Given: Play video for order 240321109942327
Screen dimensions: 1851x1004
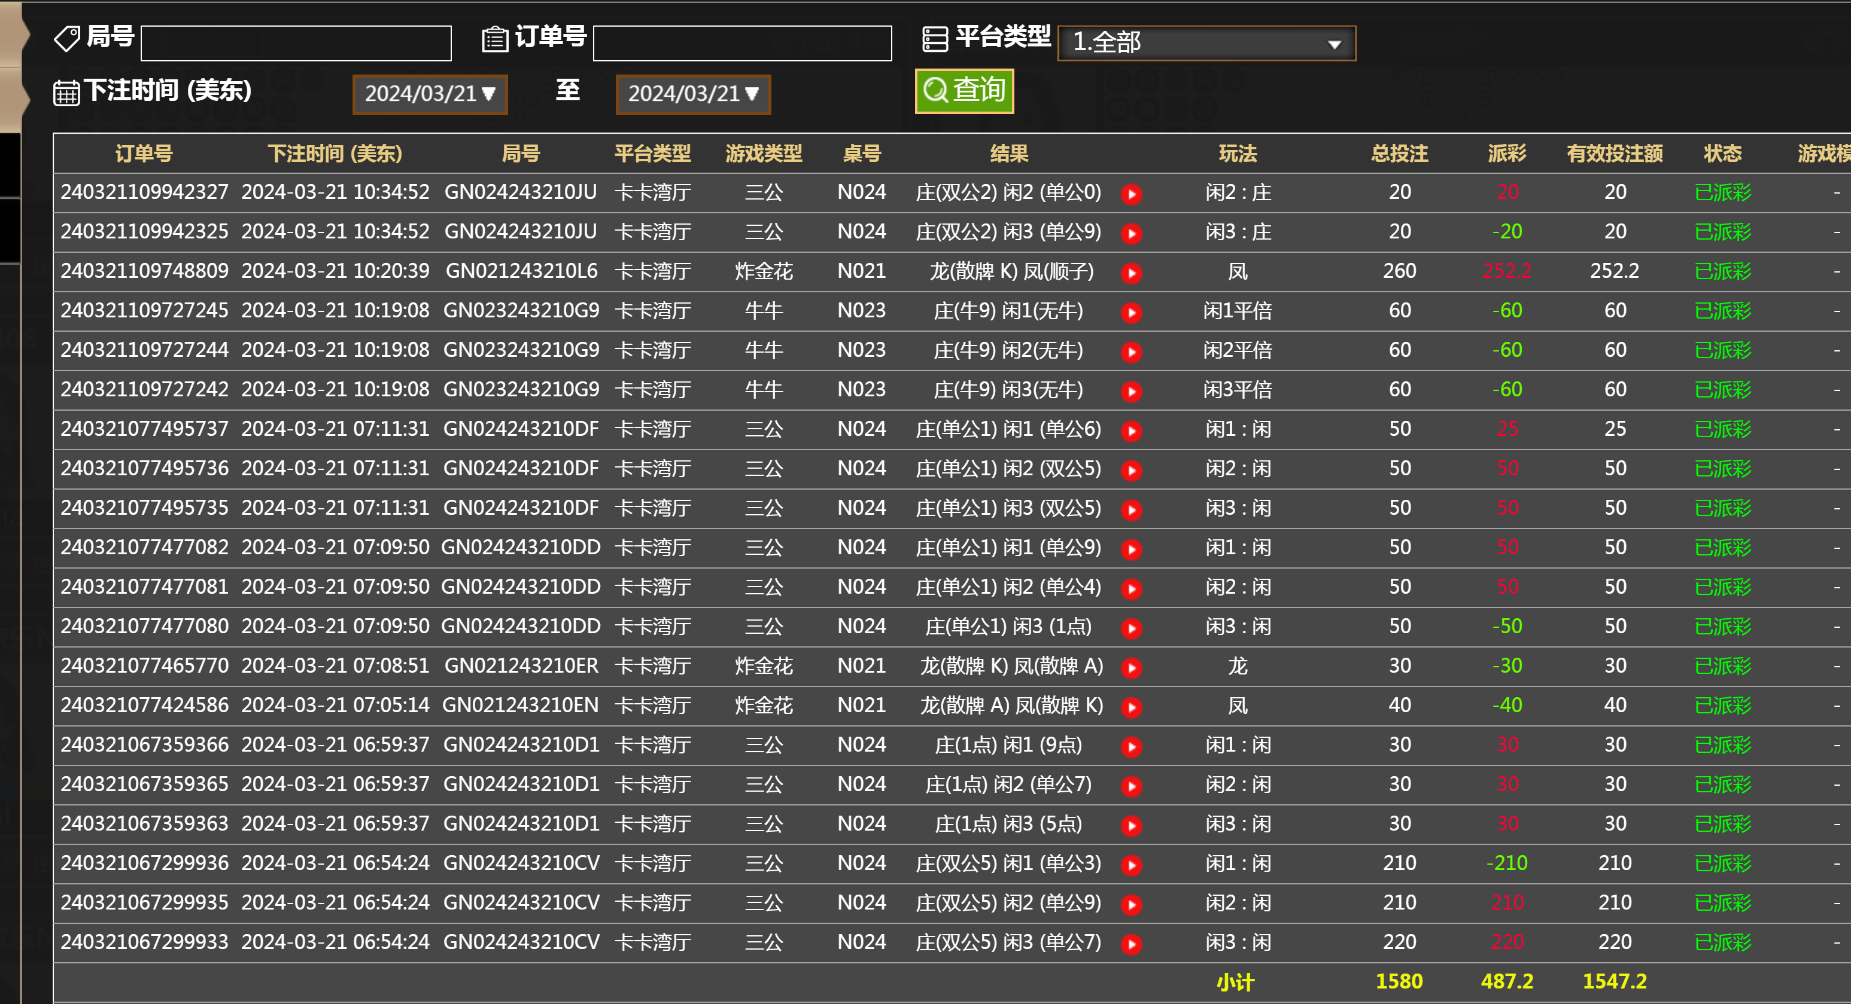Looking at the screenshot, I should pos(1131,194).
